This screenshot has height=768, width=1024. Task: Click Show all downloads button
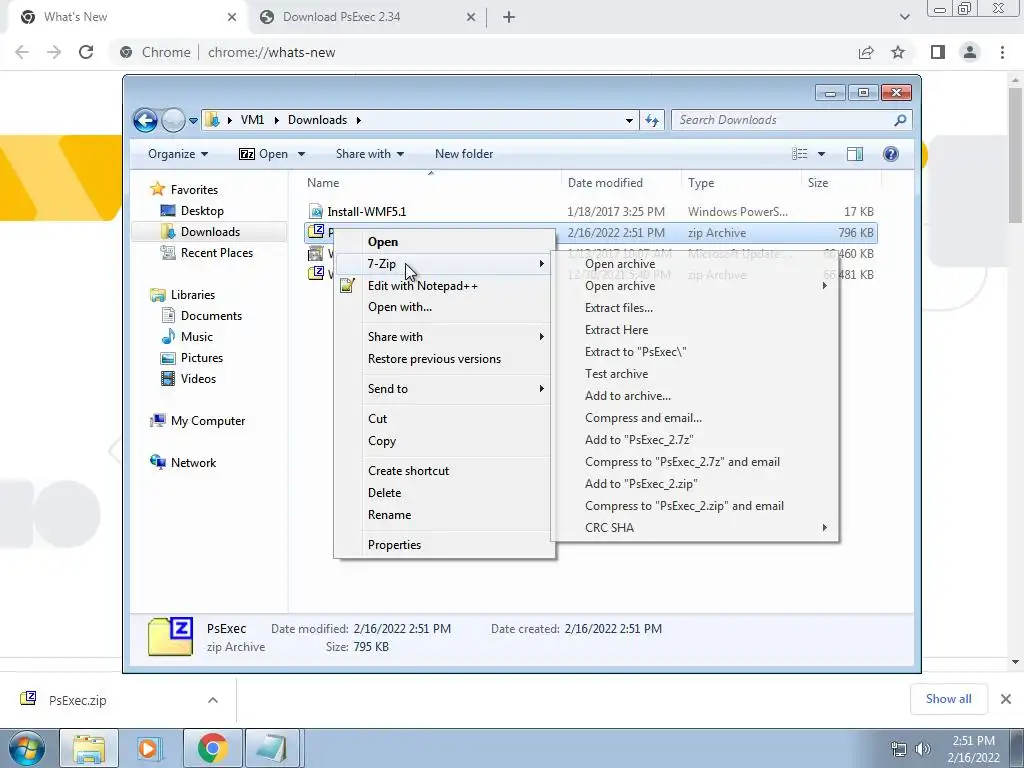(948, 699)
